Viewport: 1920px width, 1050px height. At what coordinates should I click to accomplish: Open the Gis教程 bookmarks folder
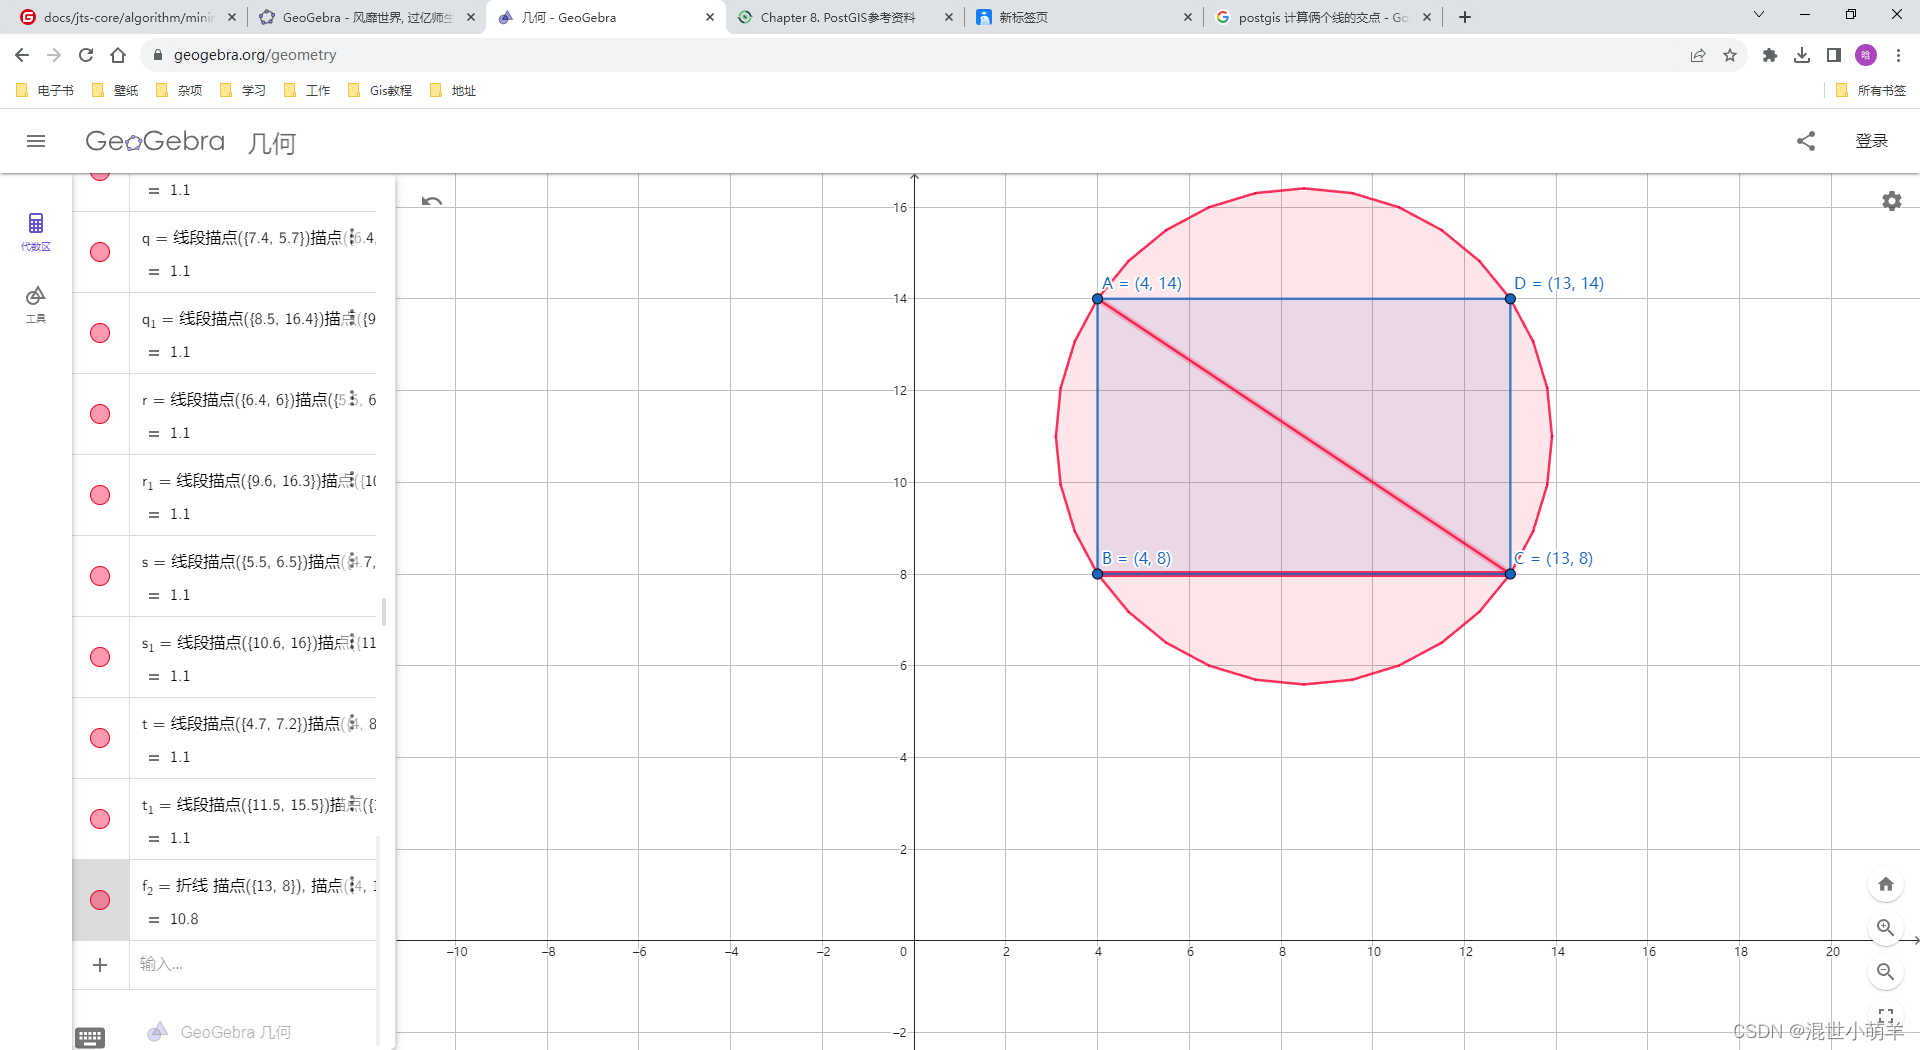380,90
